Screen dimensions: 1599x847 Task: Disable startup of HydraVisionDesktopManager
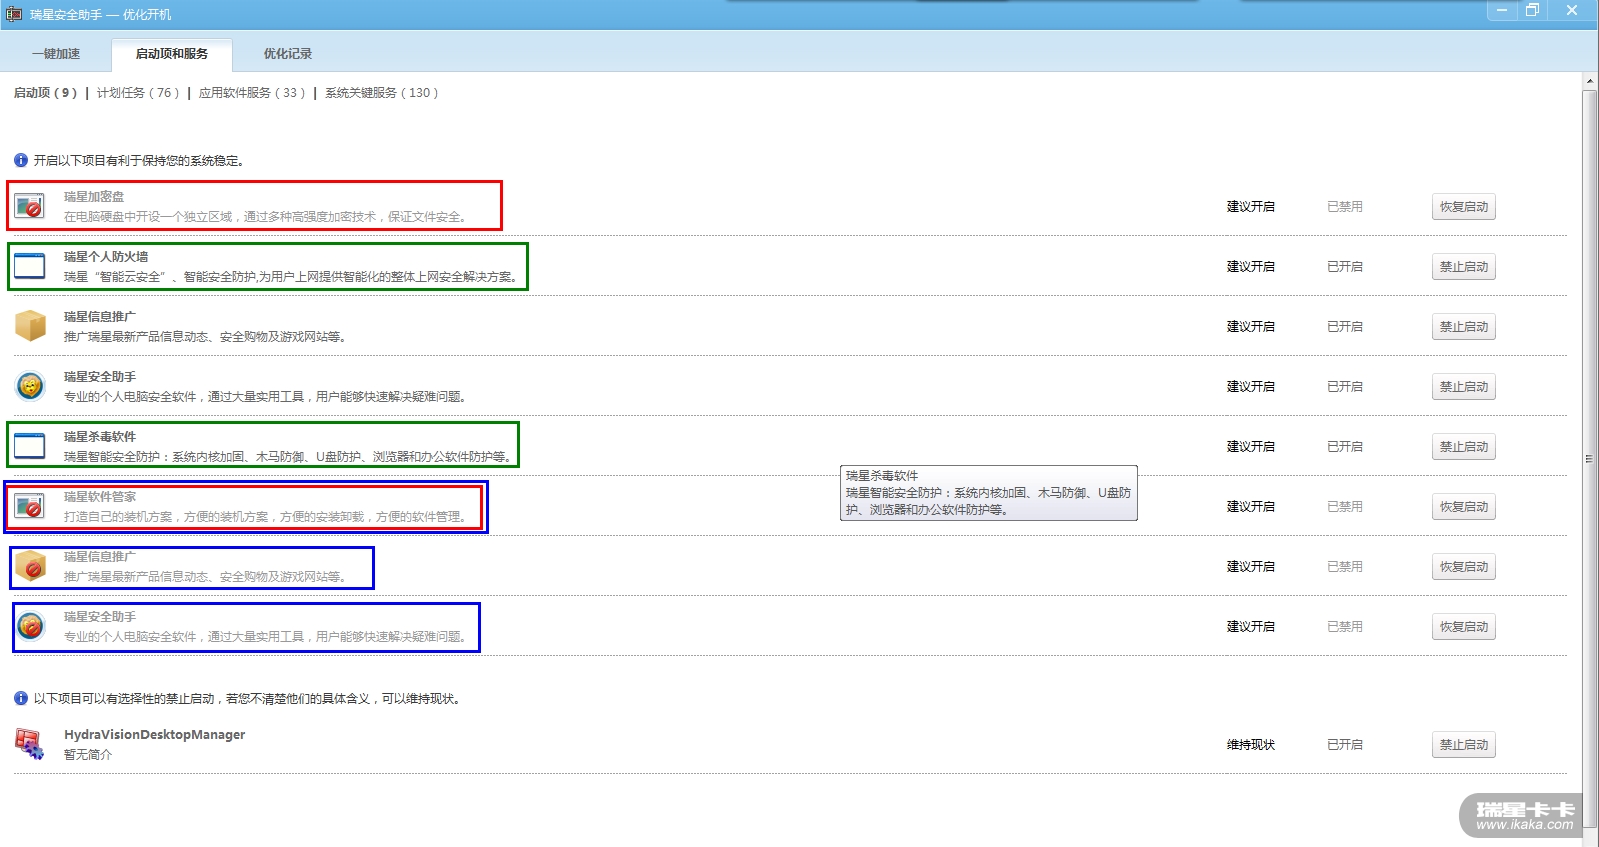tap(1464, 745)
